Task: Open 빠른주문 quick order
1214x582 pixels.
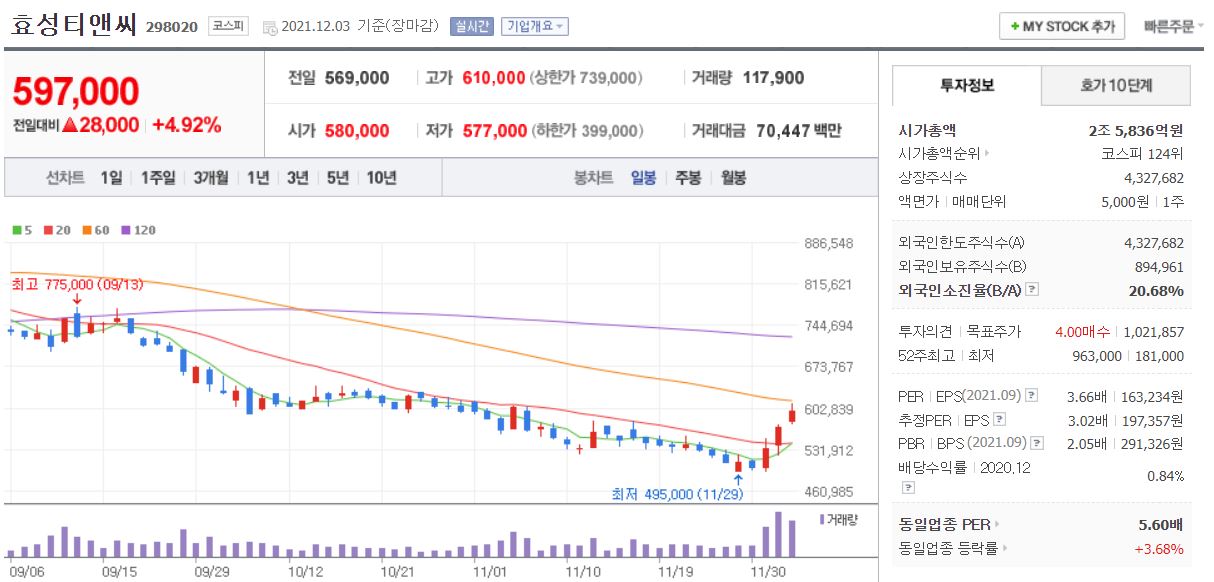Action: click(x=1168, y=23)
